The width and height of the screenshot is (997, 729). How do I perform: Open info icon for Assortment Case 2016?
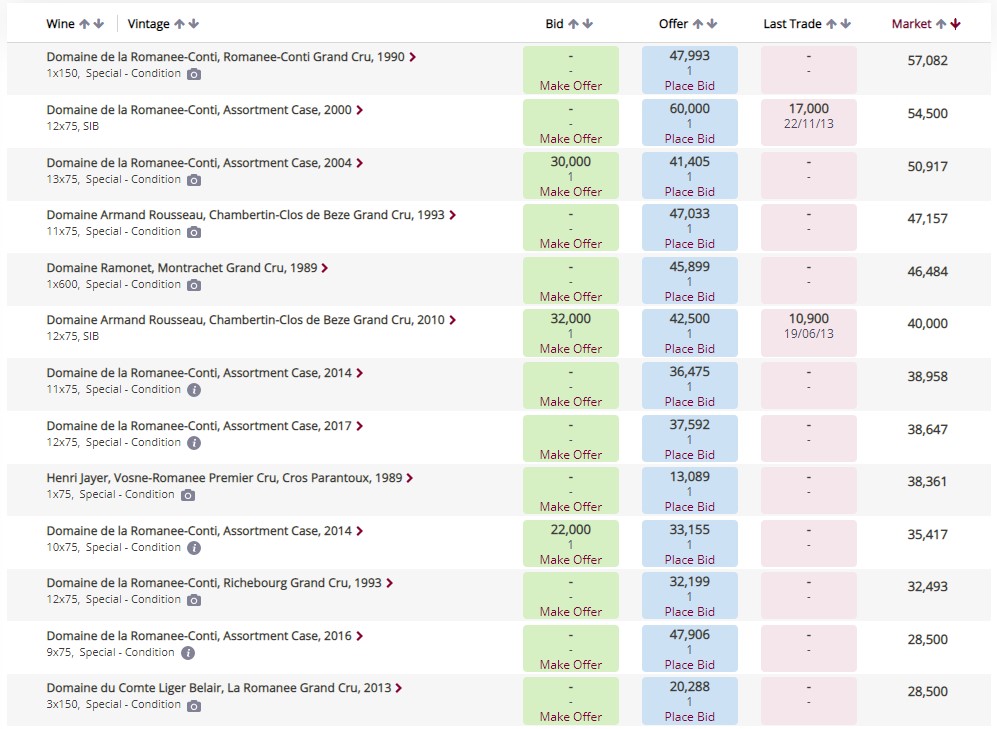pos(188,653)
